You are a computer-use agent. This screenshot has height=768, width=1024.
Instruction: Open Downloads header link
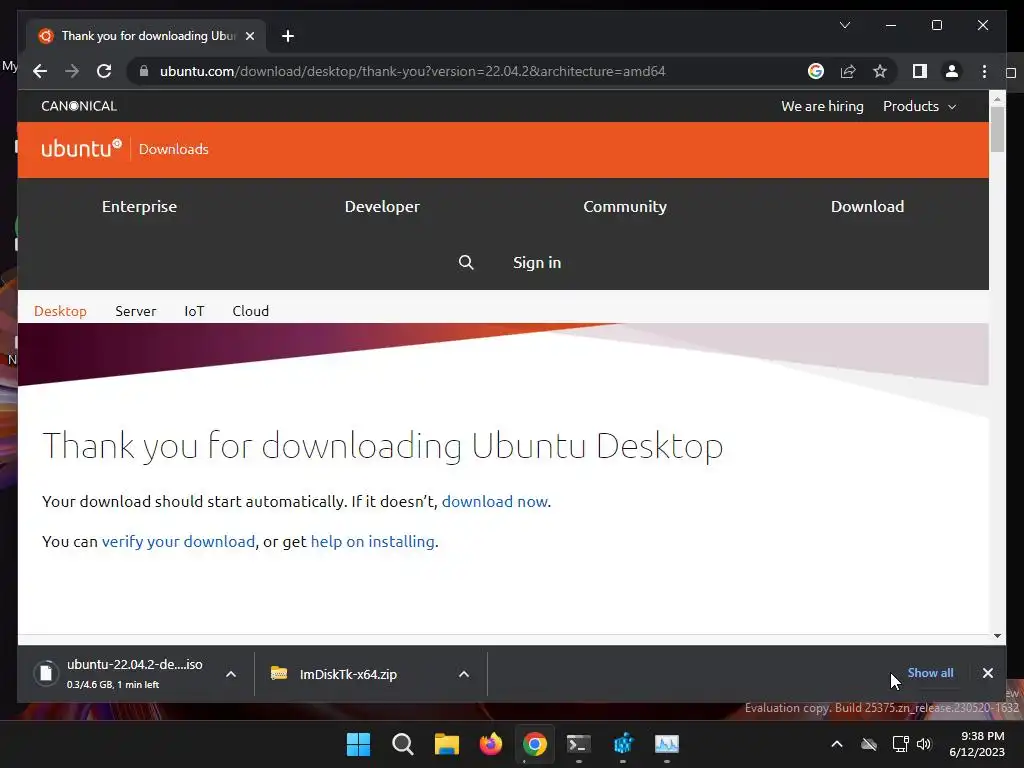pos(174,149)
